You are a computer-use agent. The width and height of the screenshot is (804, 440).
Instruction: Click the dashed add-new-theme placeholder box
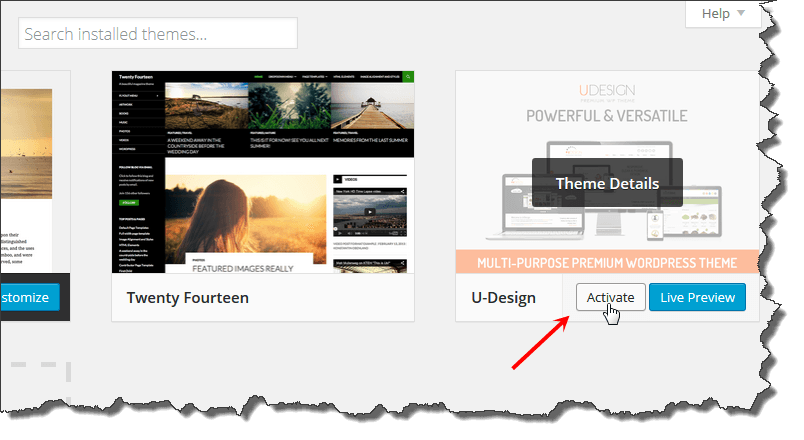40,372
